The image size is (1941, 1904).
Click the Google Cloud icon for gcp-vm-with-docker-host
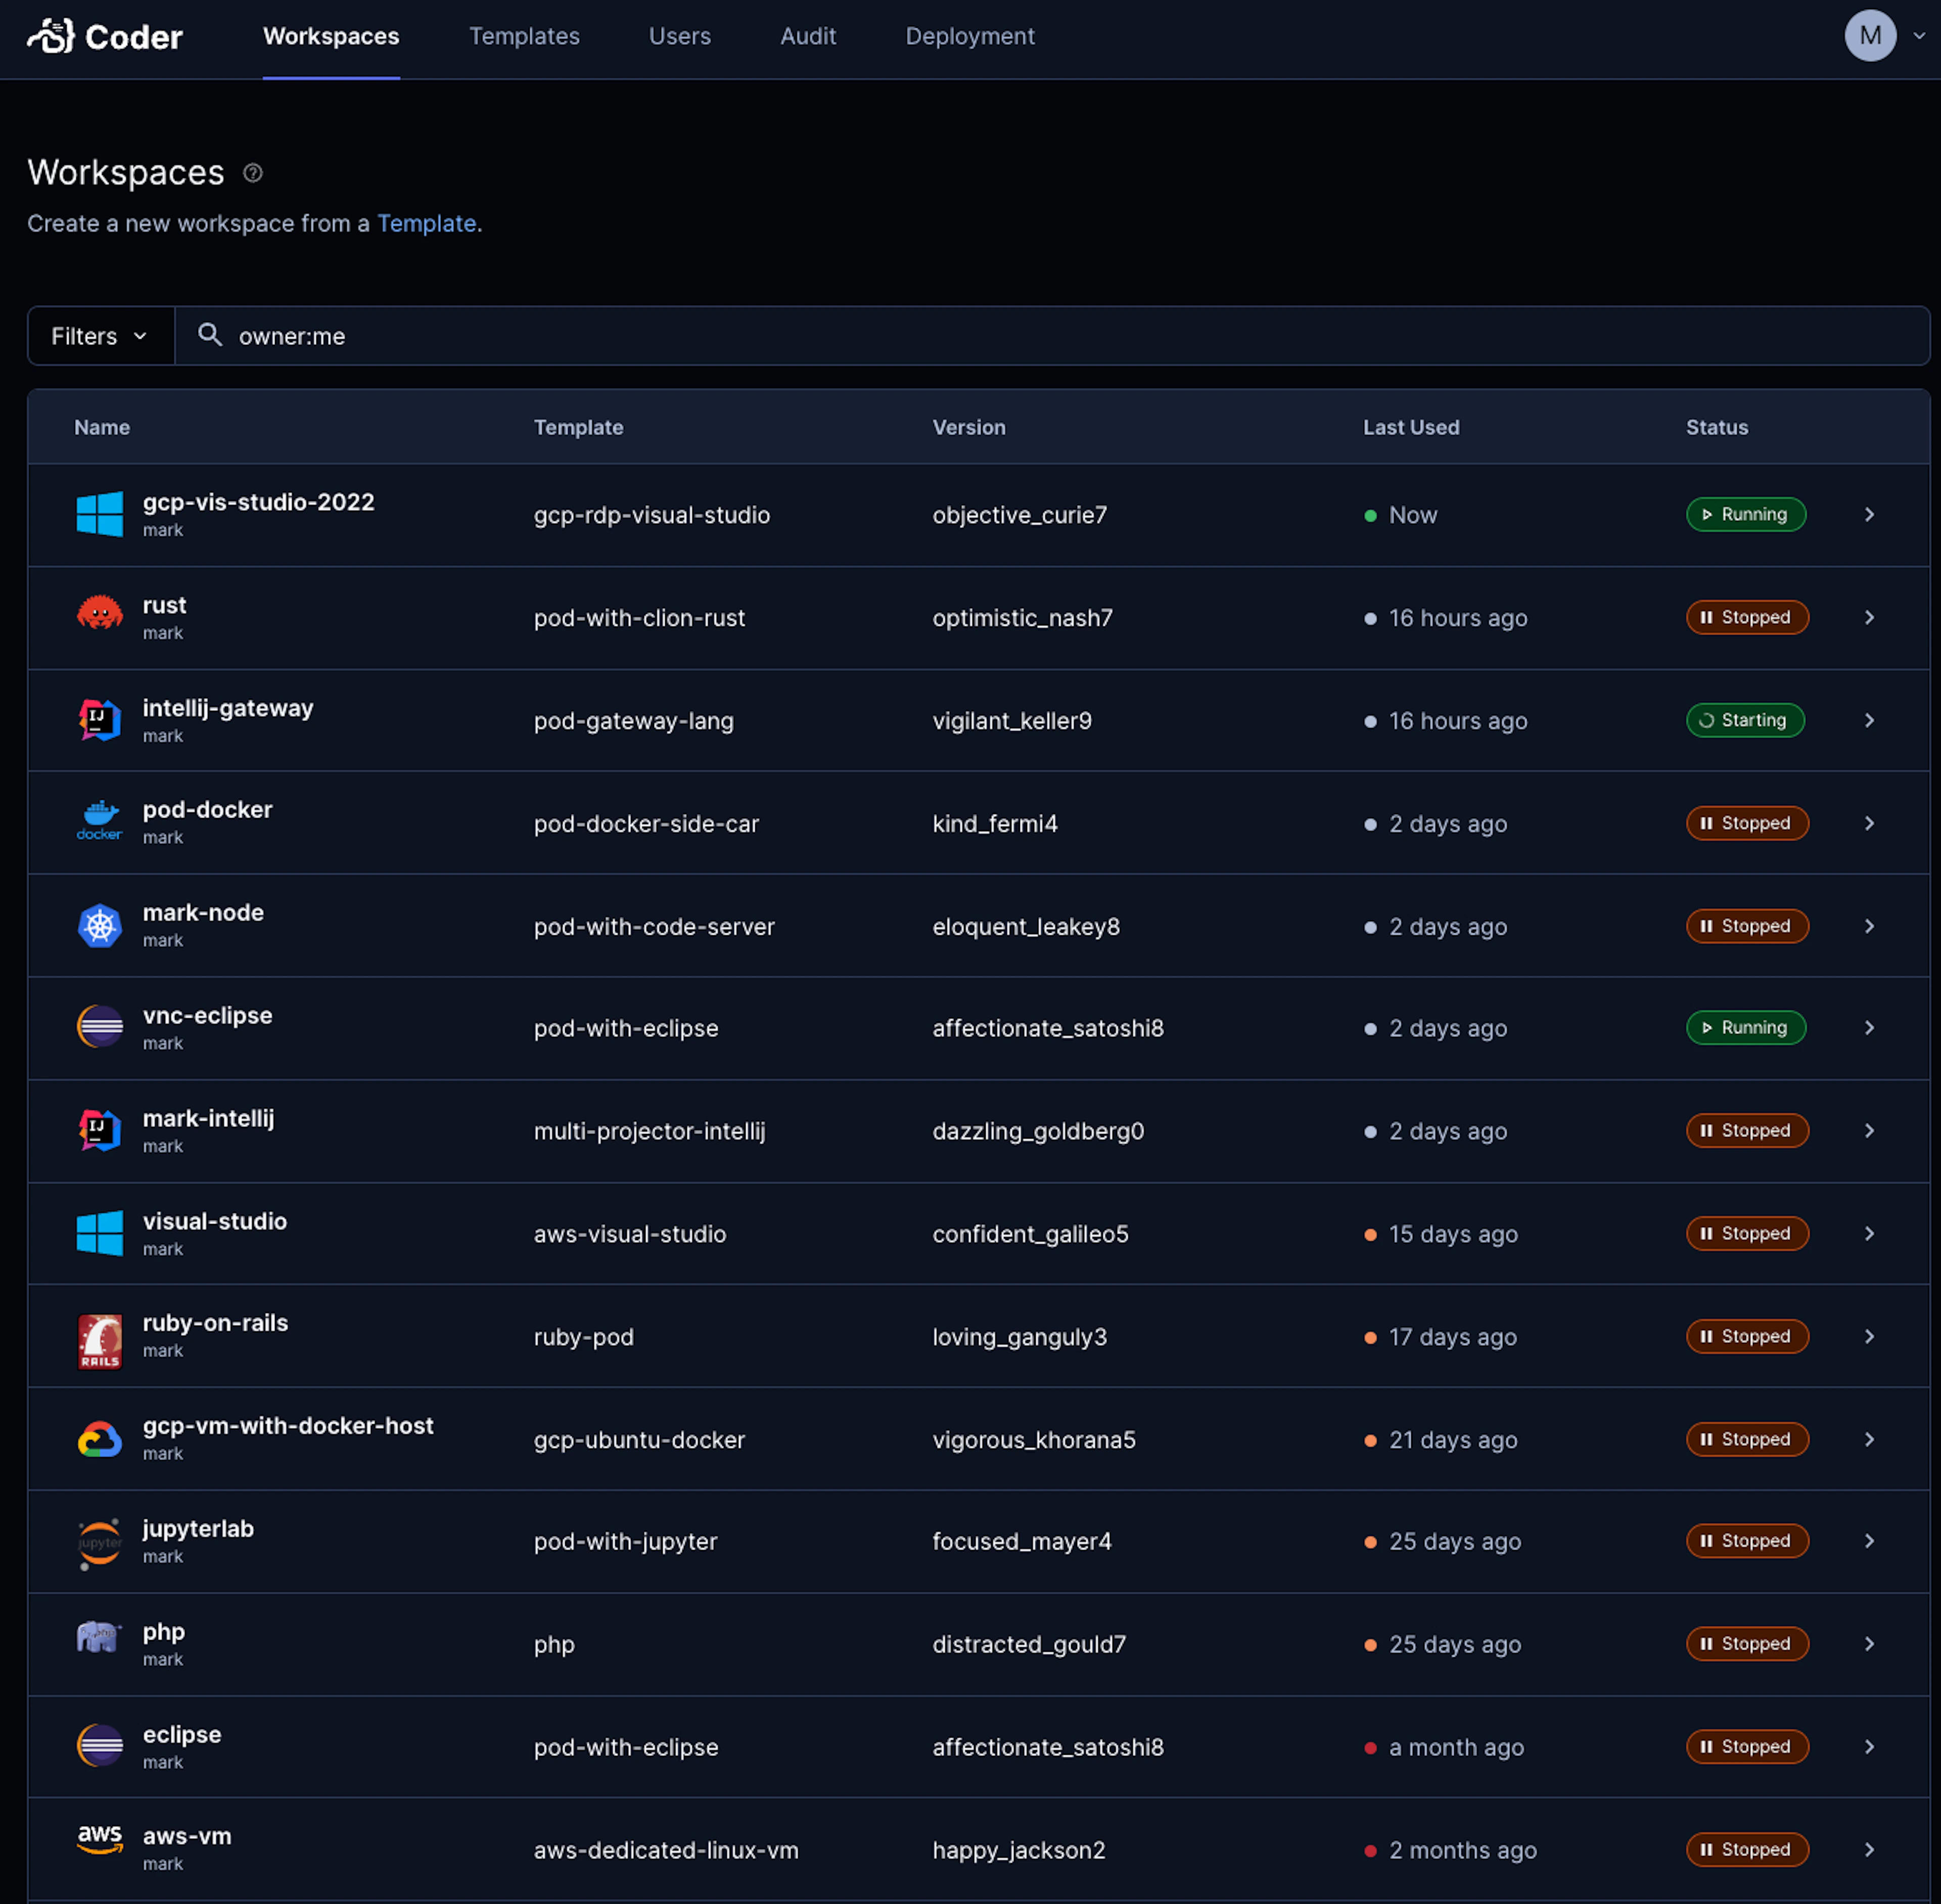100,1440
